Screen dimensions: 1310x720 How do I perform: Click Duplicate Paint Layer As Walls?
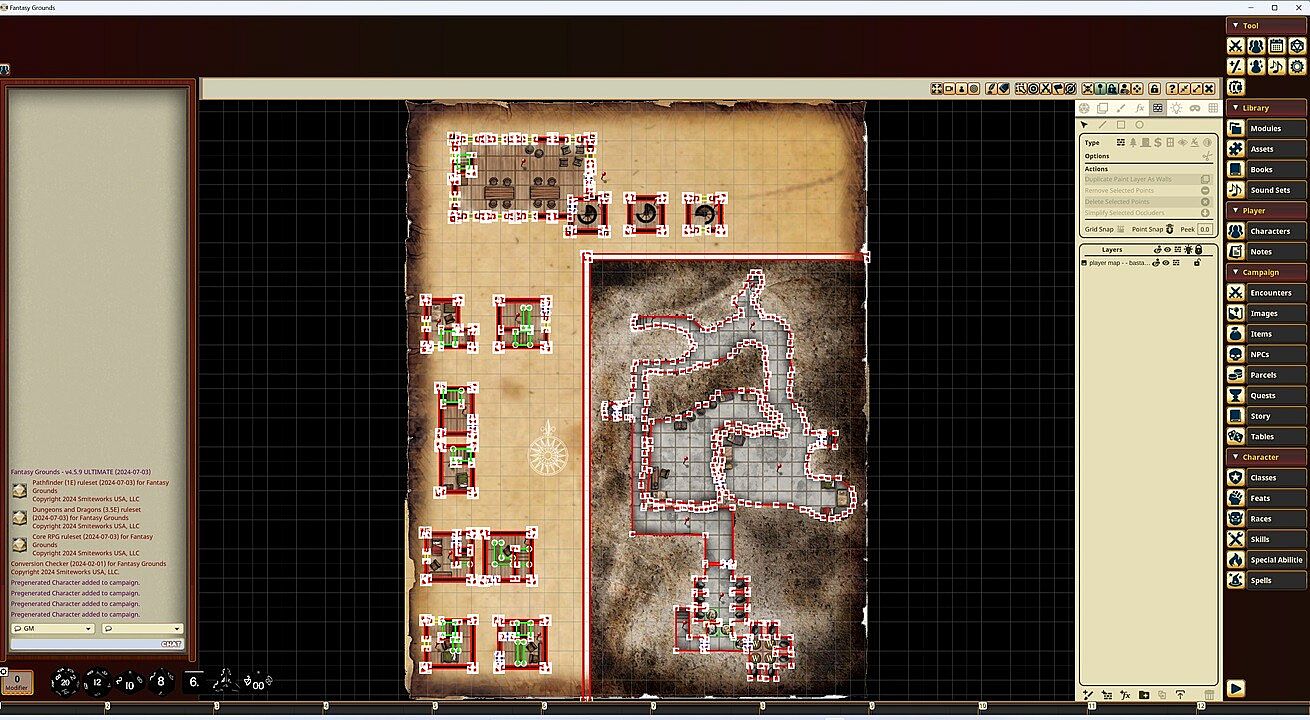1147,179
